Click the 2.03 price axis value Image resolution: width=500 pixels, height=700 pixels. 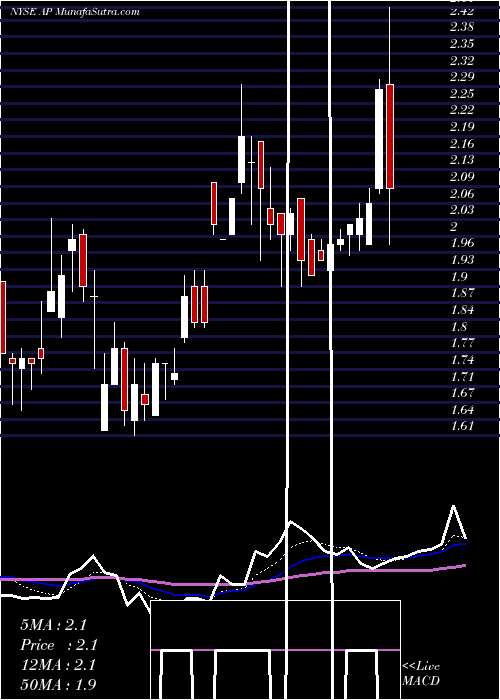(462, 210)
